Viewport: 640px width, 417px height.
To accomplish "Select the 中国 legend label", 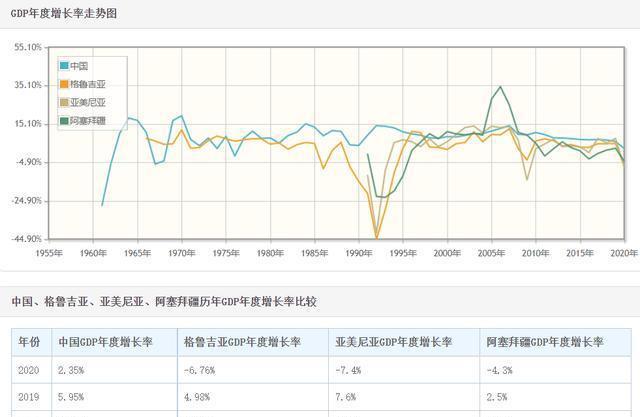I will 79,66.
